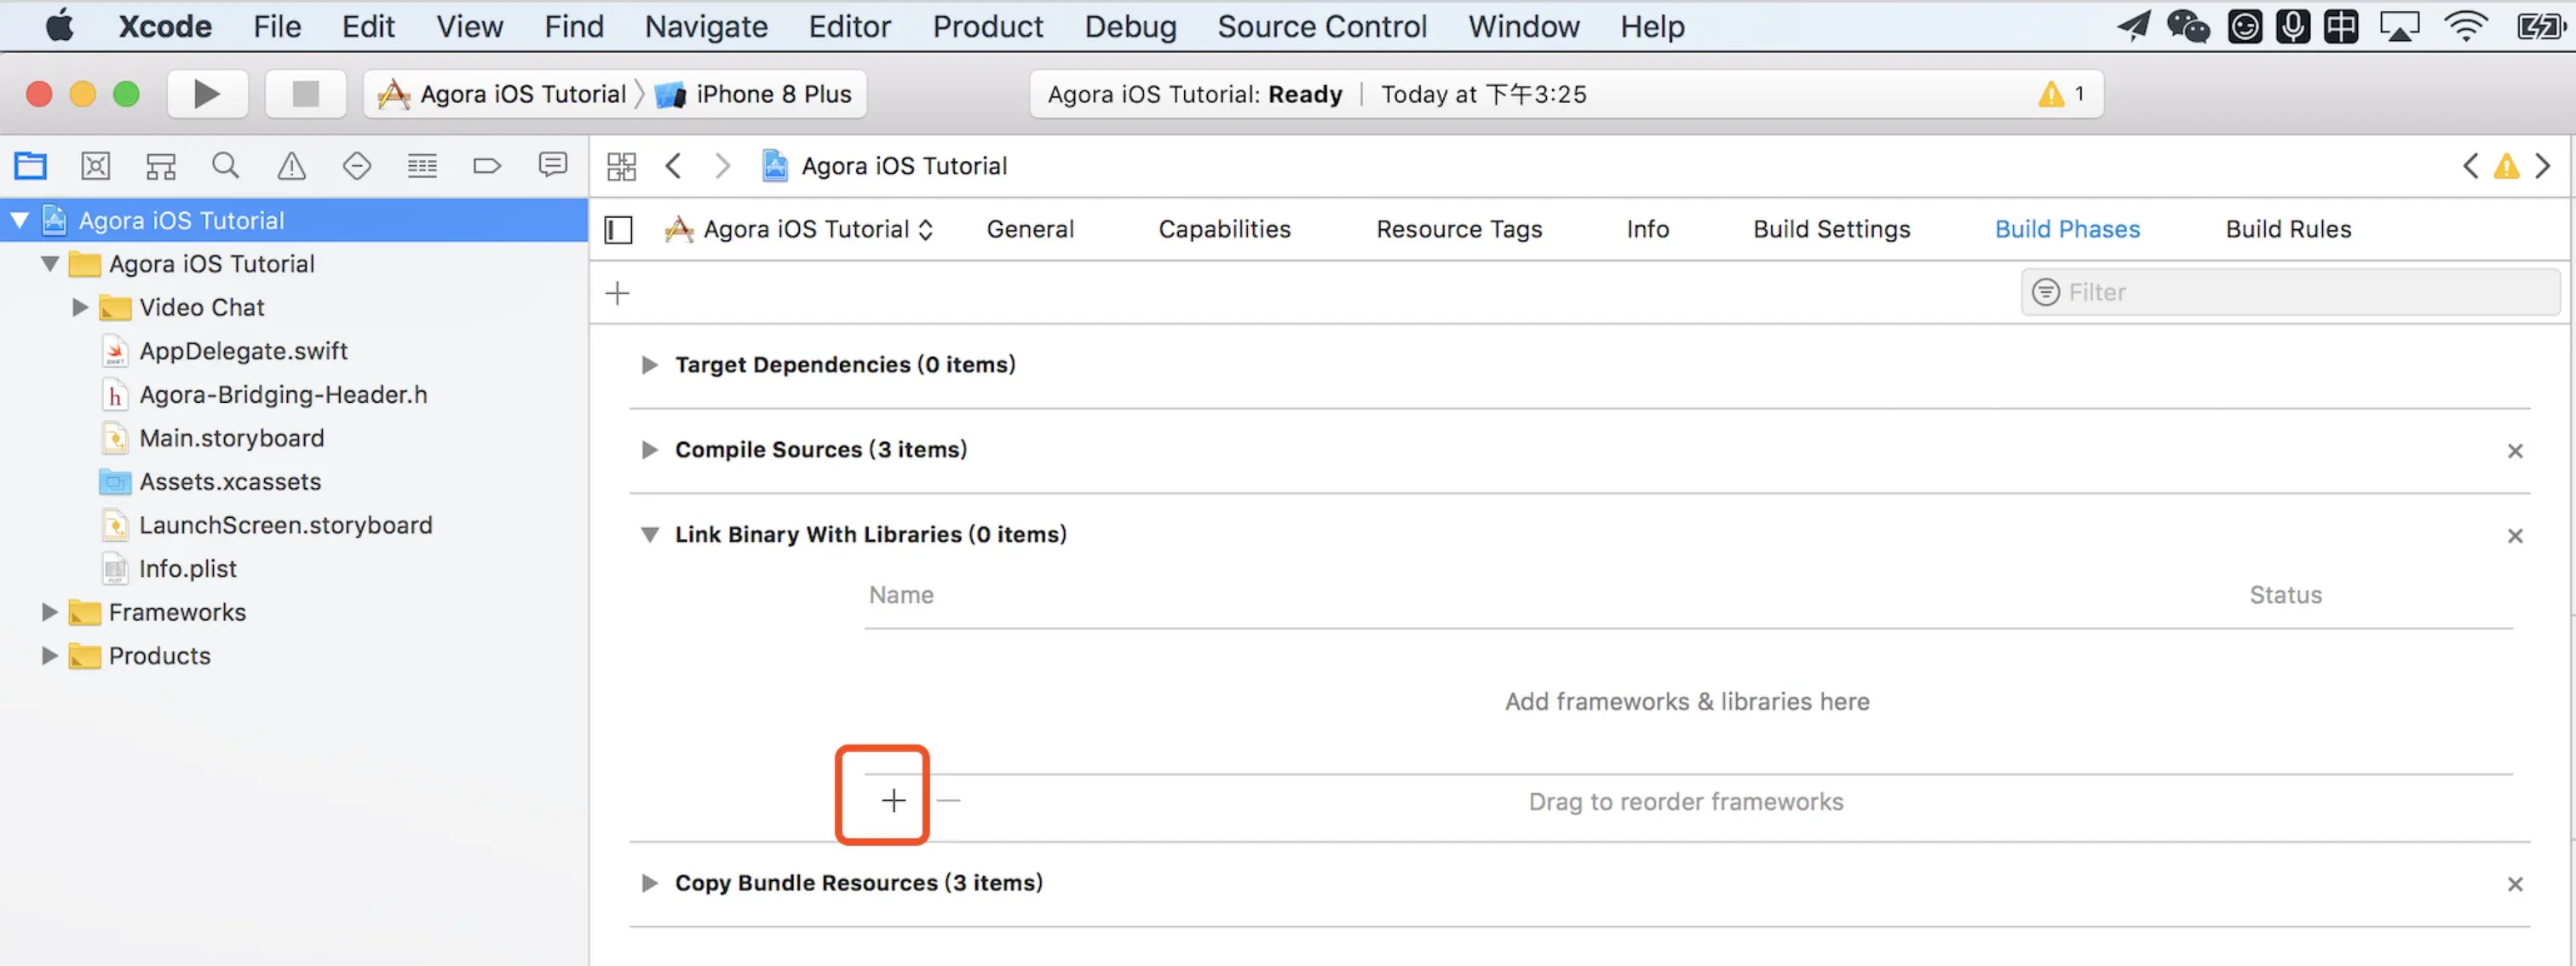Click the Run (play) button
Image resolution: width=2576 pixels, height=966 pixels.
pos(207,94)
